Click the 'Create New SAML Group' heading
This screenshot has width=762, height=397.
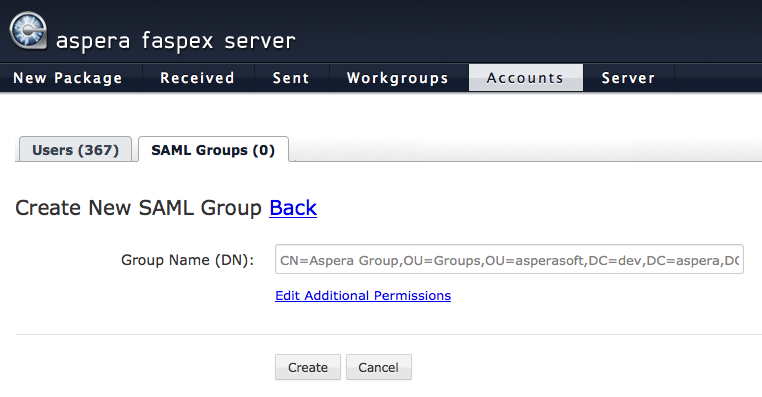coord(139,208)
